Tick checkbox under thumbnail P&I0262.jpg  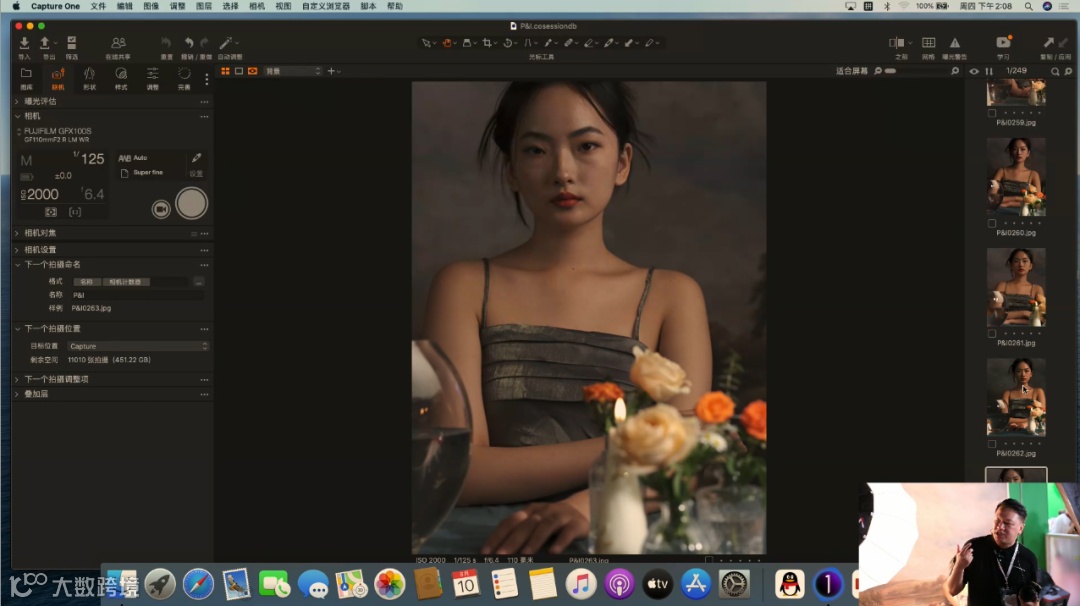[x=992, y=444]
